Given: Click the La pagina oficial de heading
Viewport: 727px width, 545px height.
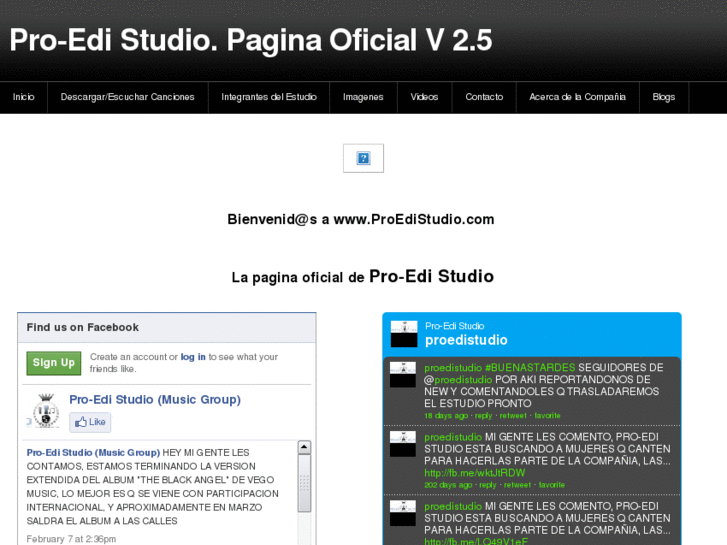Looking at the screenshot, I should click(x=298, y=277).
